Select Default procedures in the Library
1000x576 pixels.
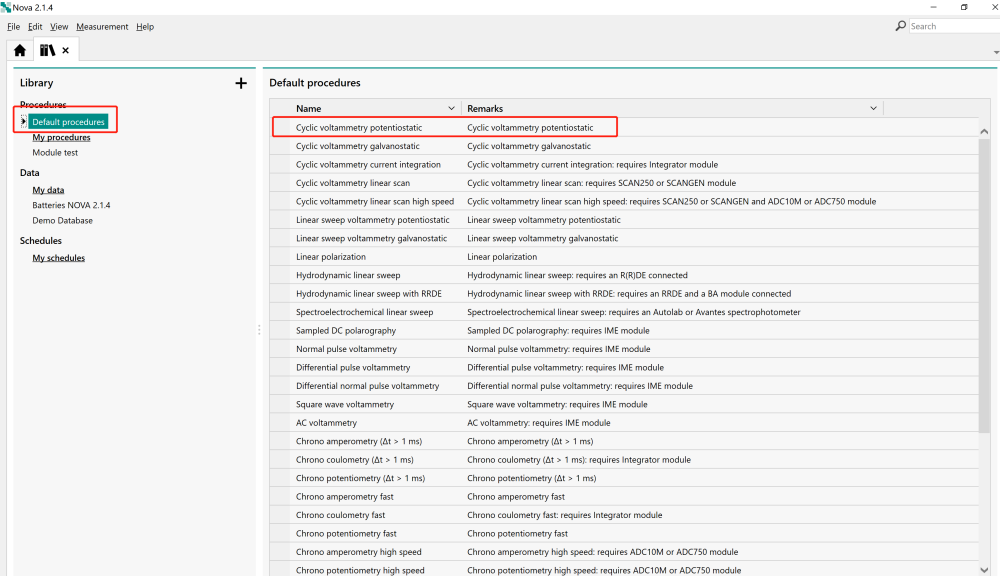68,121
